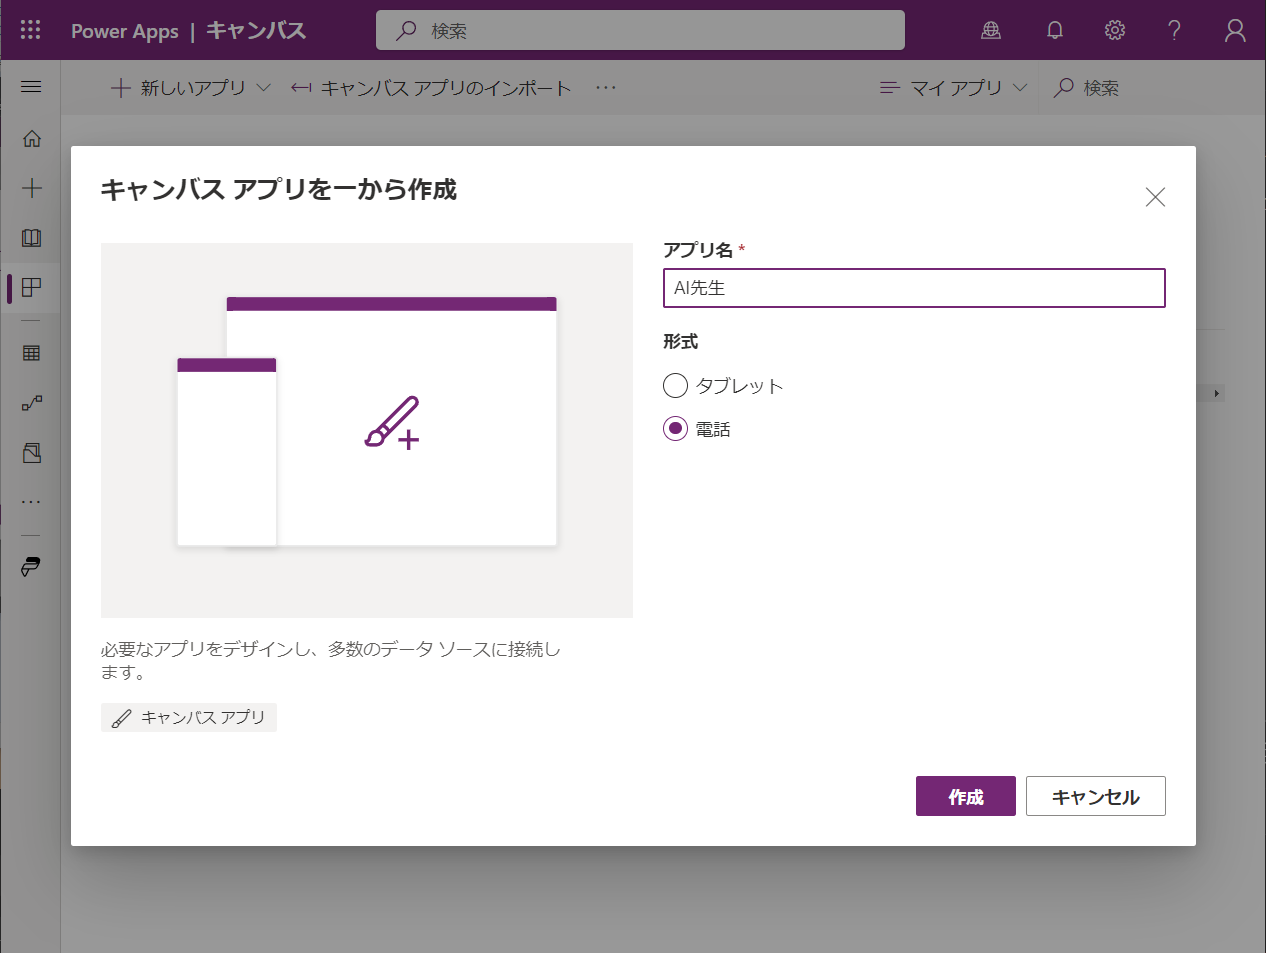Click the アプリ名 input containing AI先生
This screenshot has width=1266, height=953.
click(x=913, y=288)
